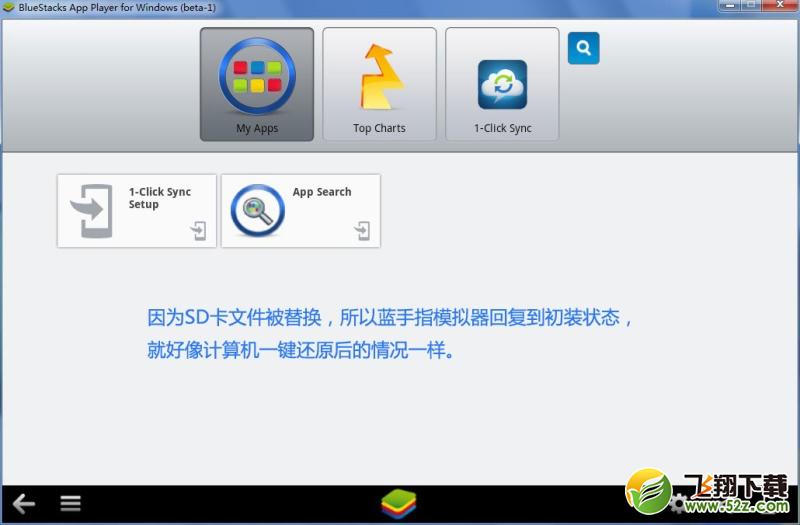Click the "My Apps" caption
Screen dimensions: 800x525
tap(257, 129)
